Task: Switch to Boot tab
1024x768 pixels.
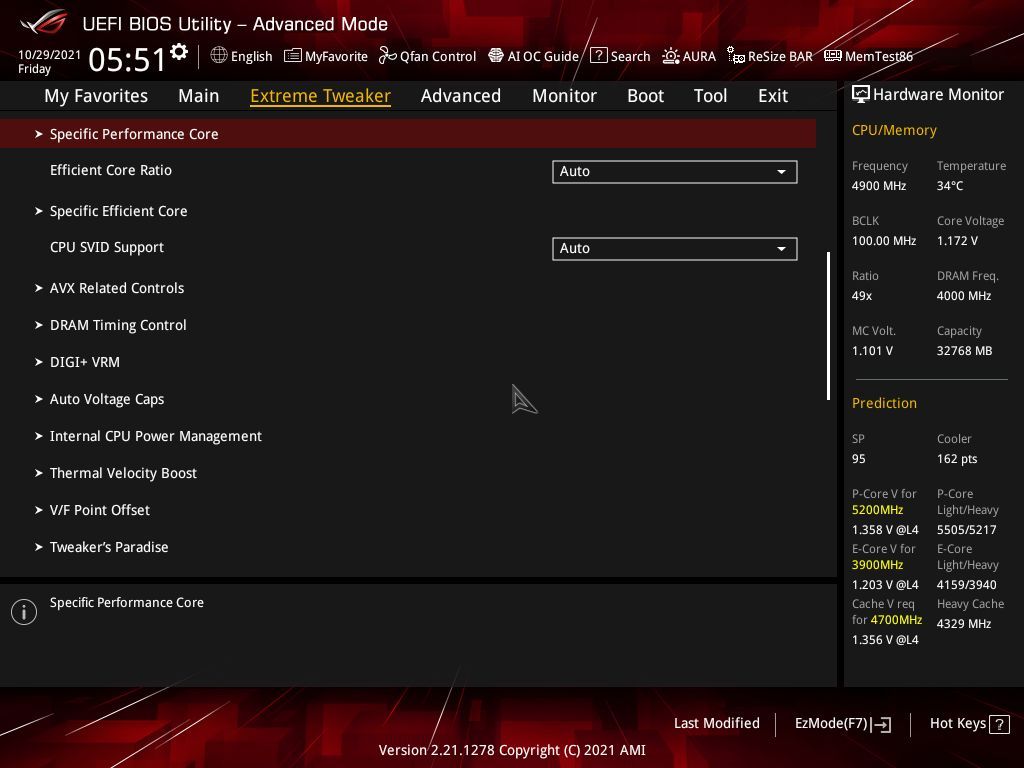Action: (645, 96)
